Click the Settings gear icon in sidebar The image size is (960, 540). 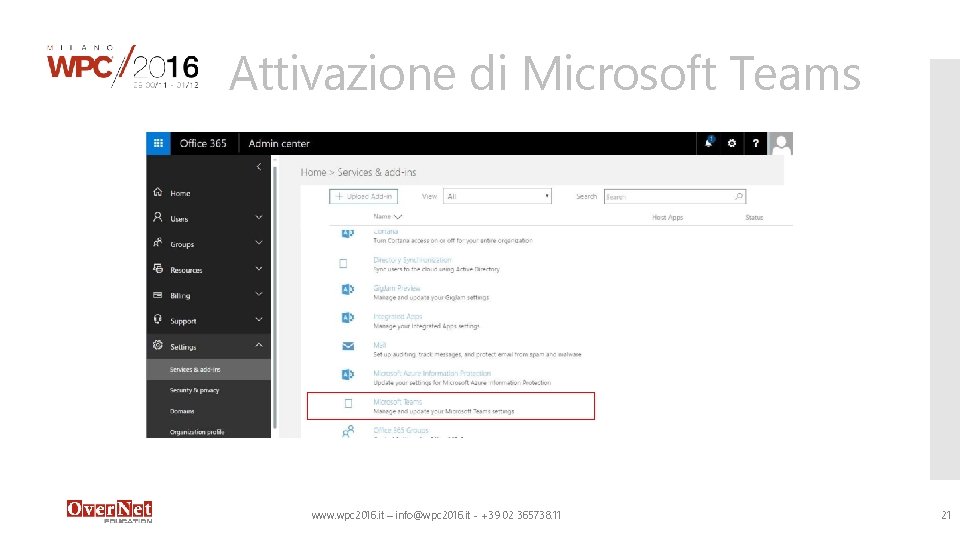click(158, 345)
